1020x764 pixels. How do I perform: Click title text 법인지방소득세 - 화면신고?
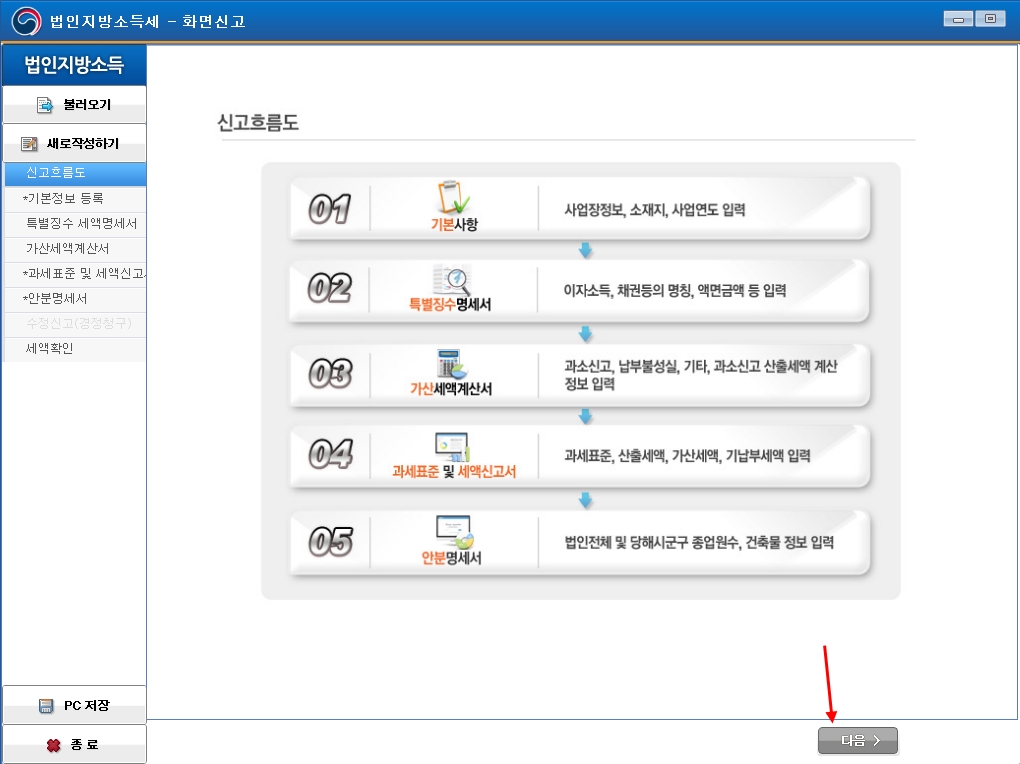point(148,21)
